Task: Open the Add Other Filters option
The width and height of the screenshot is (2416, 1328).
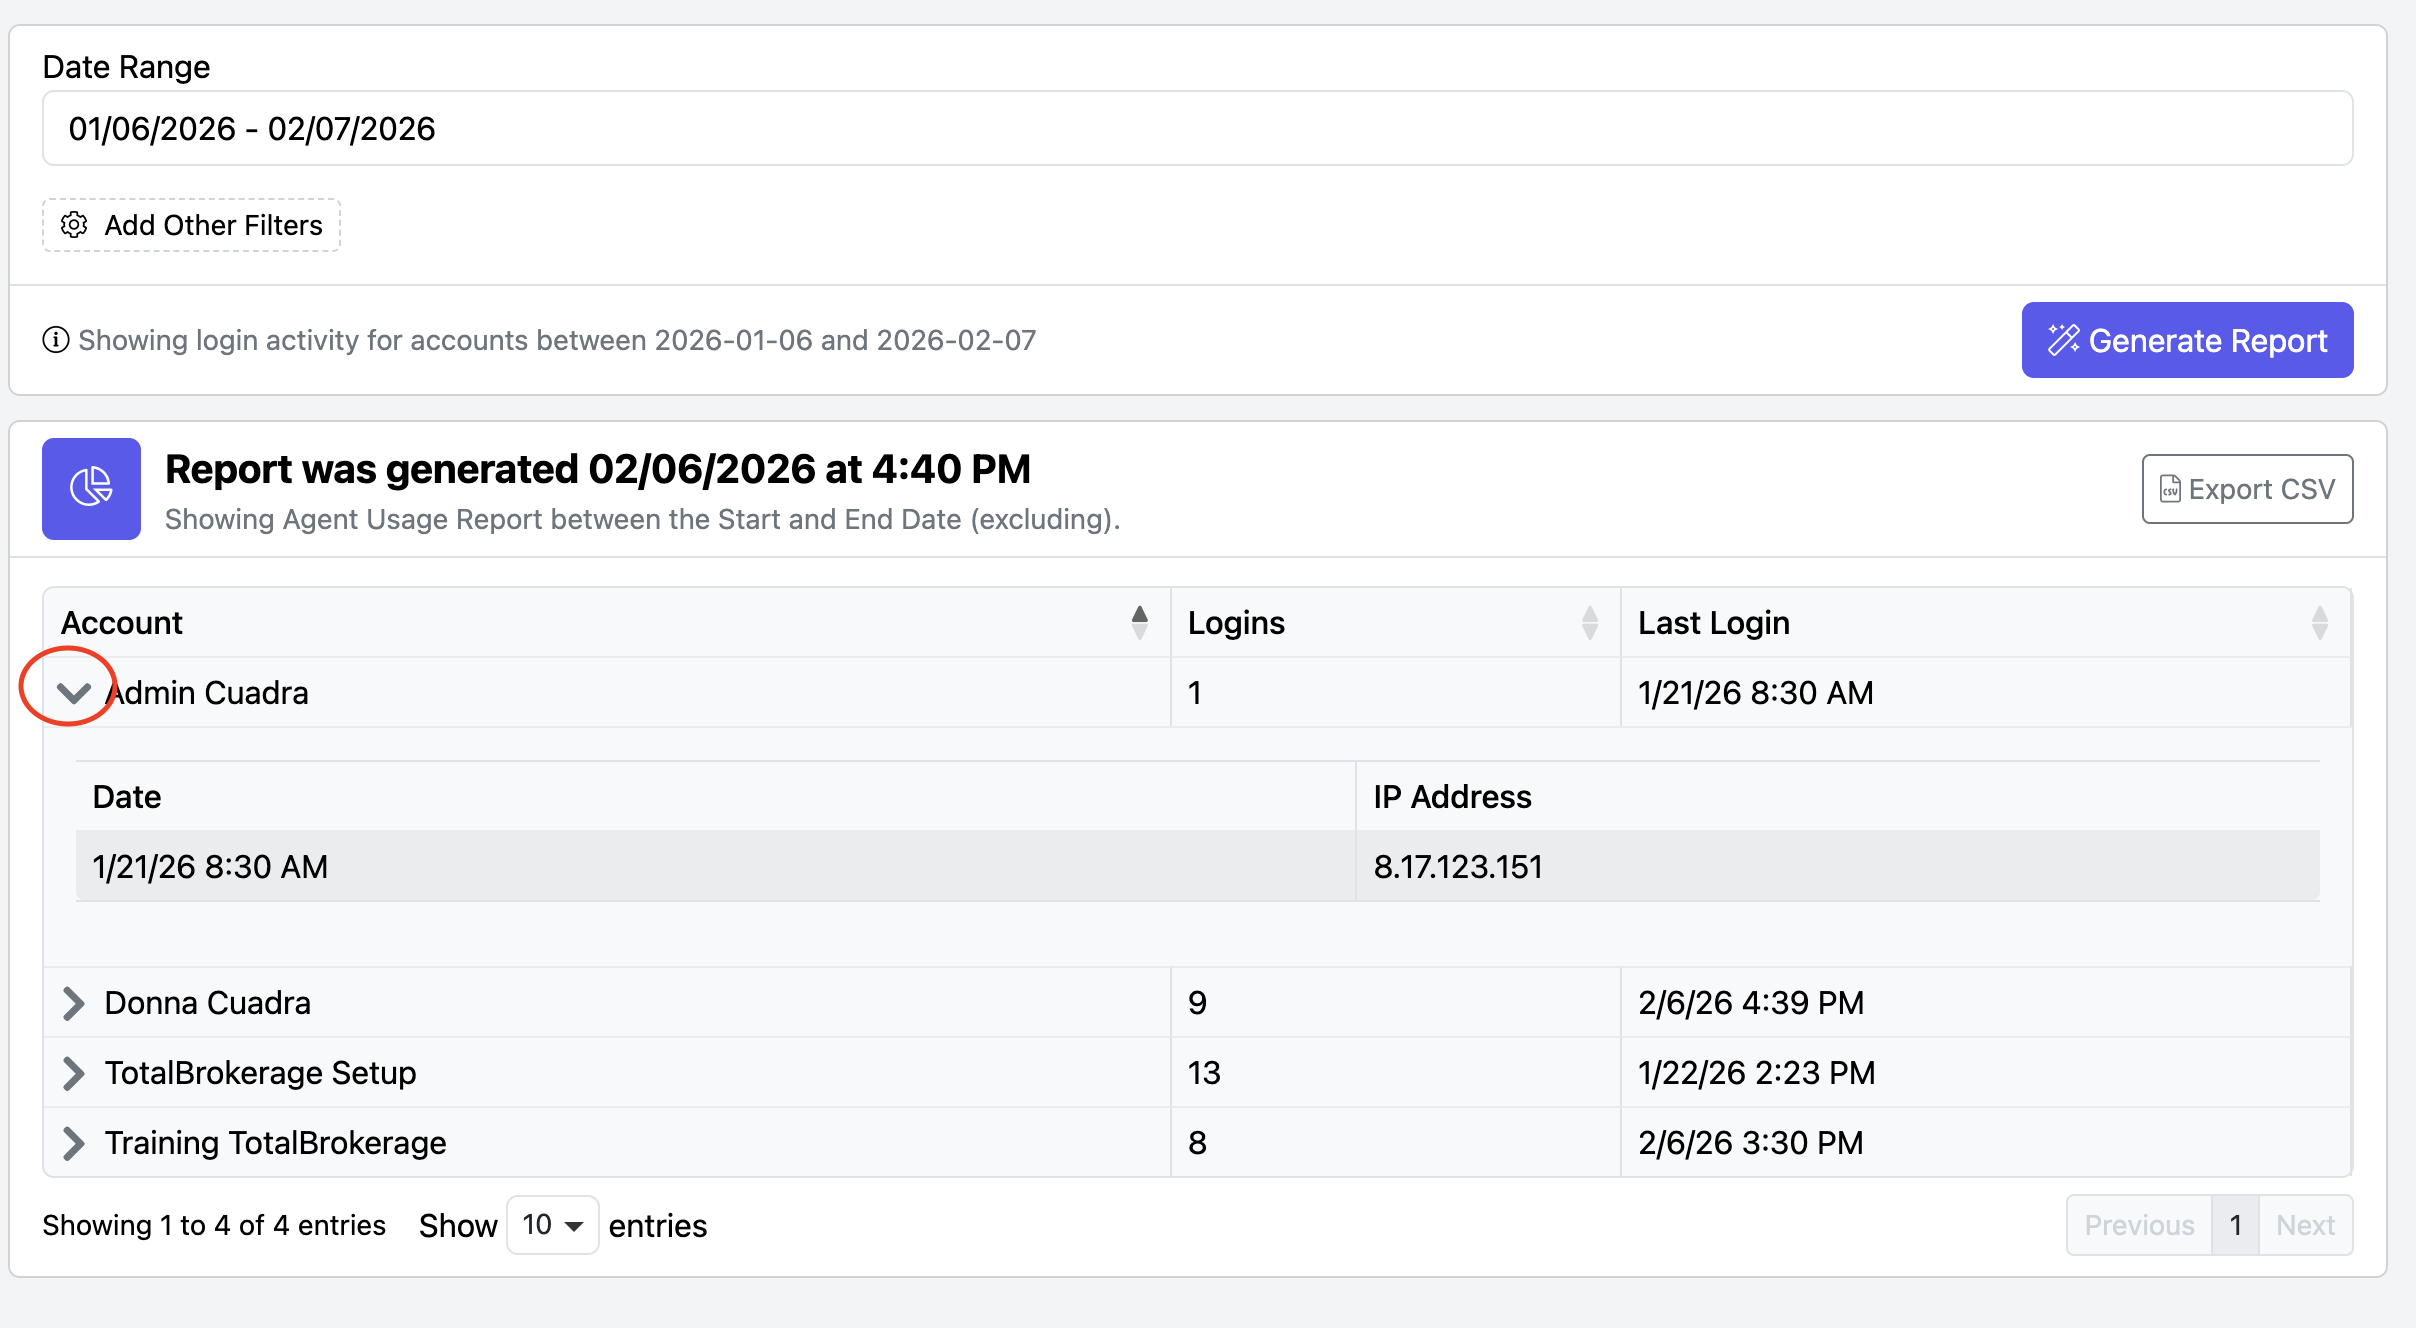Action: point(191,225)
